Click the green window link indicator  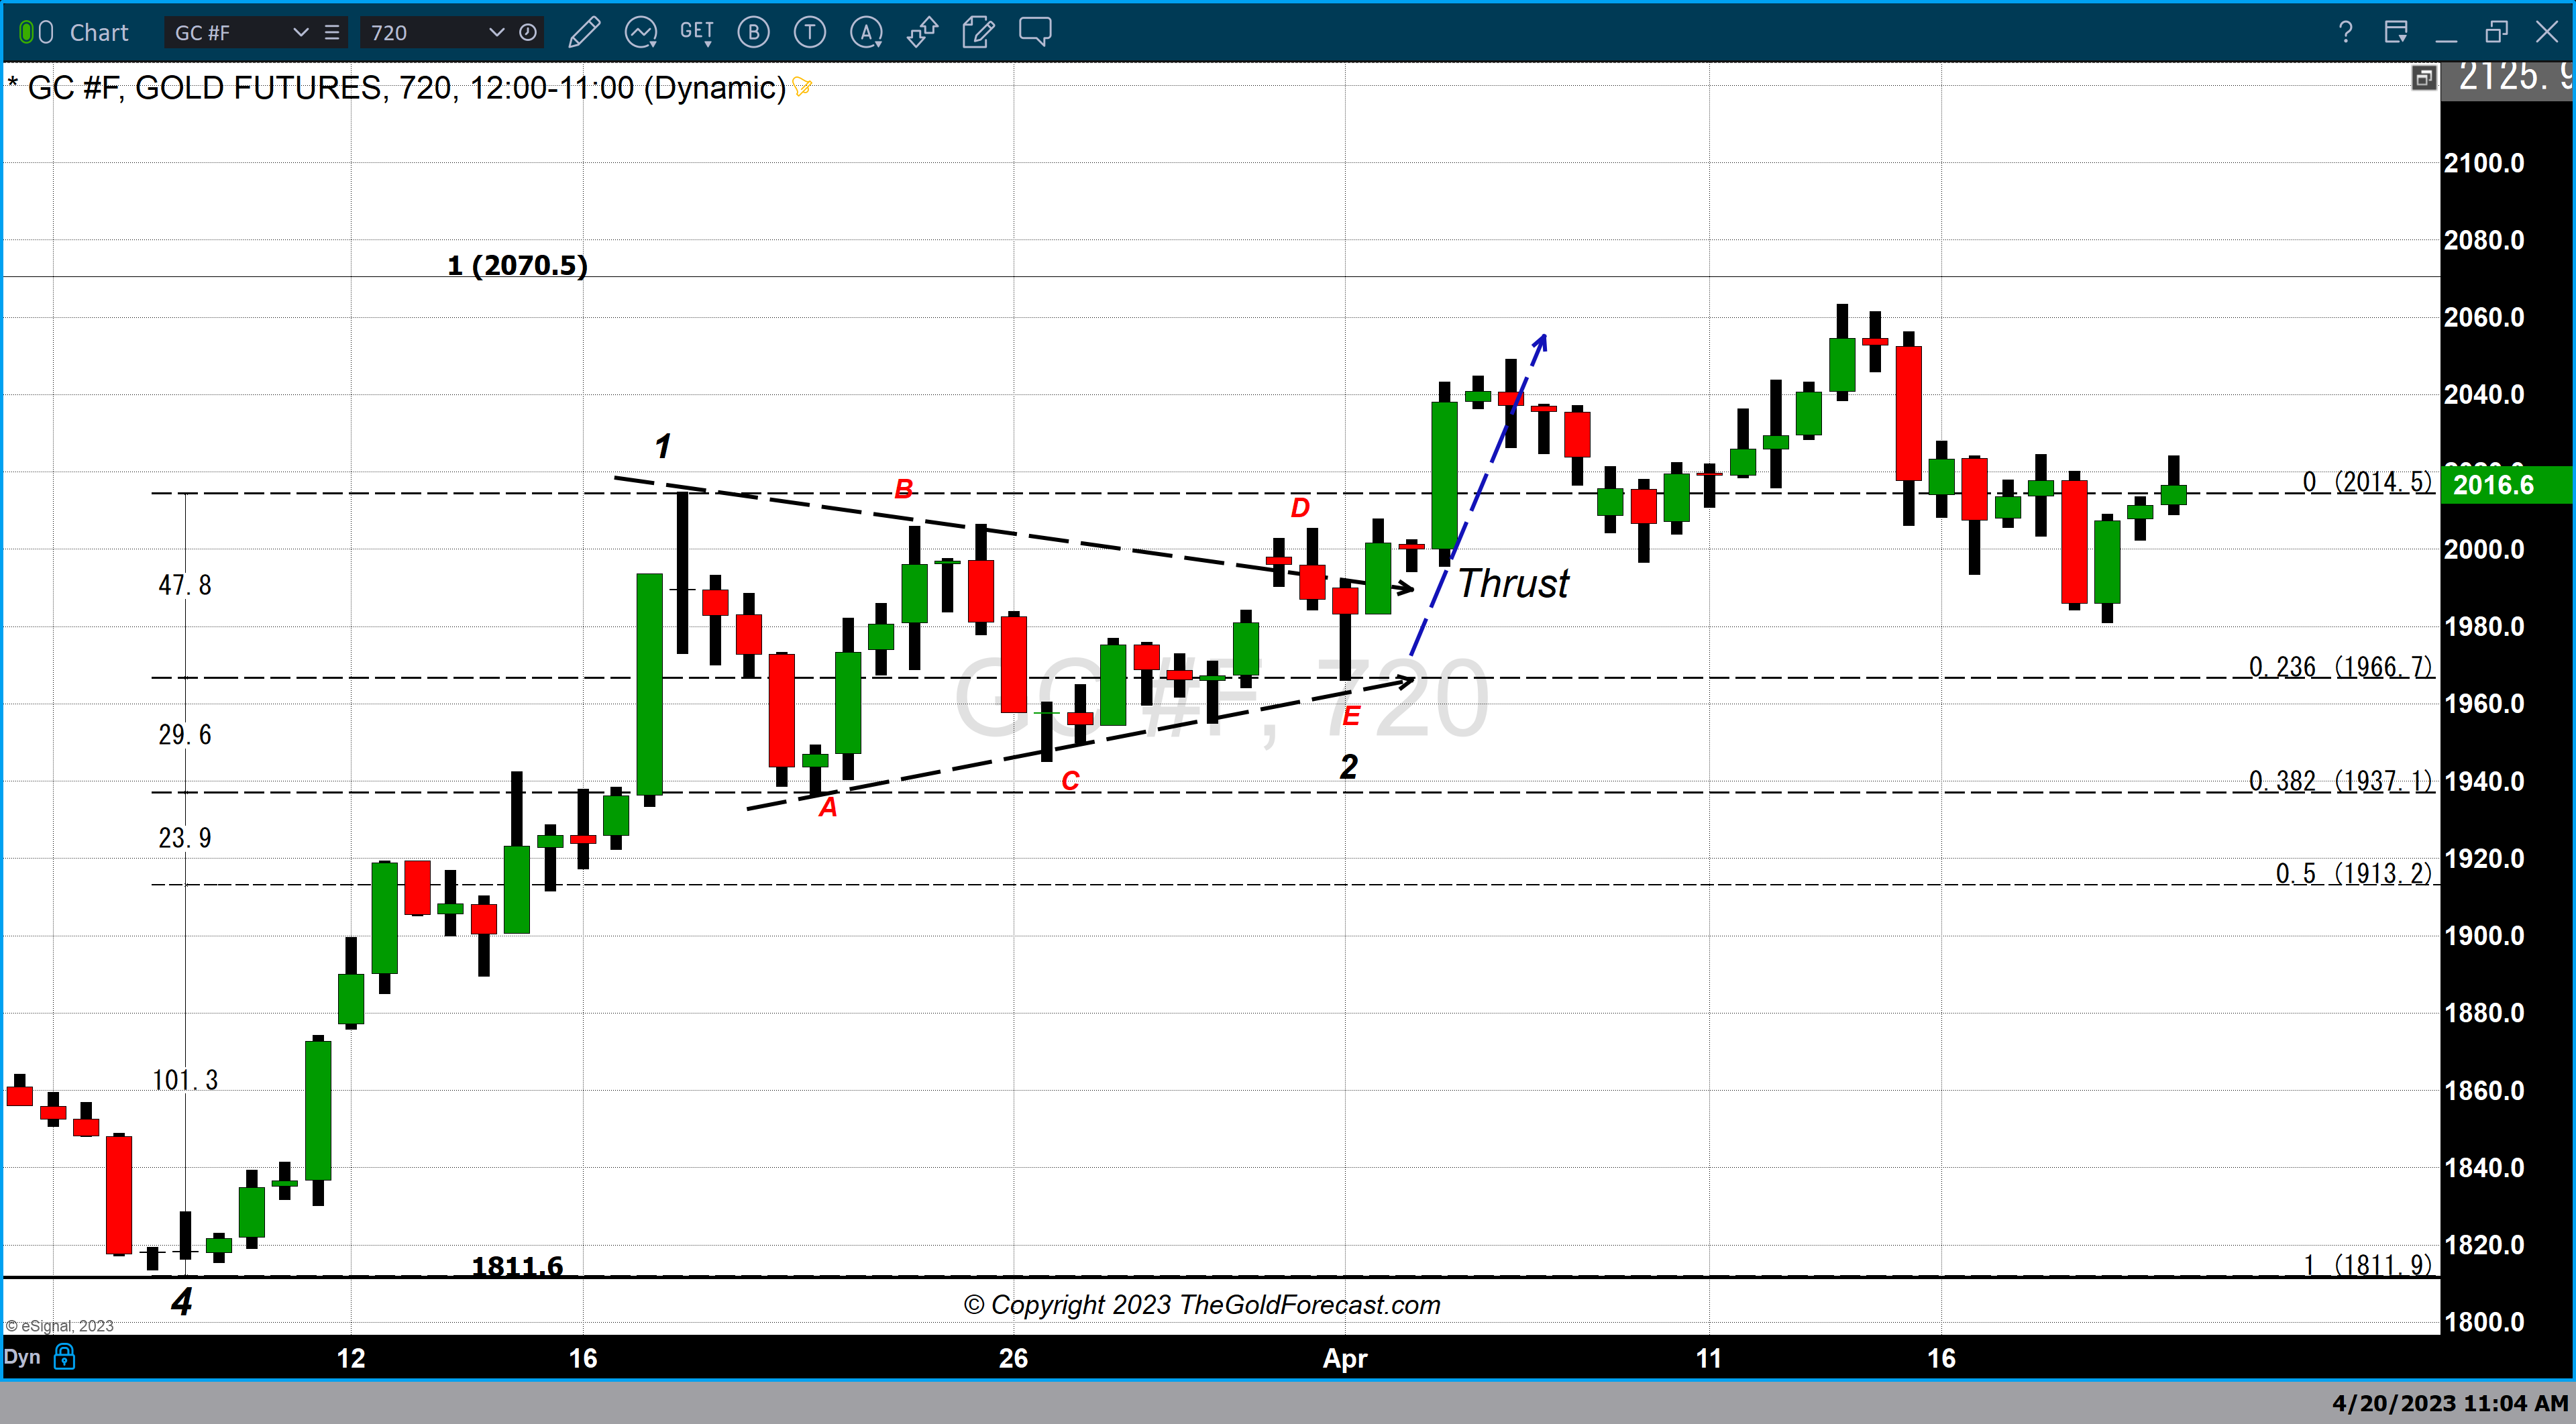pyautogui.click(x=27, y=32)
